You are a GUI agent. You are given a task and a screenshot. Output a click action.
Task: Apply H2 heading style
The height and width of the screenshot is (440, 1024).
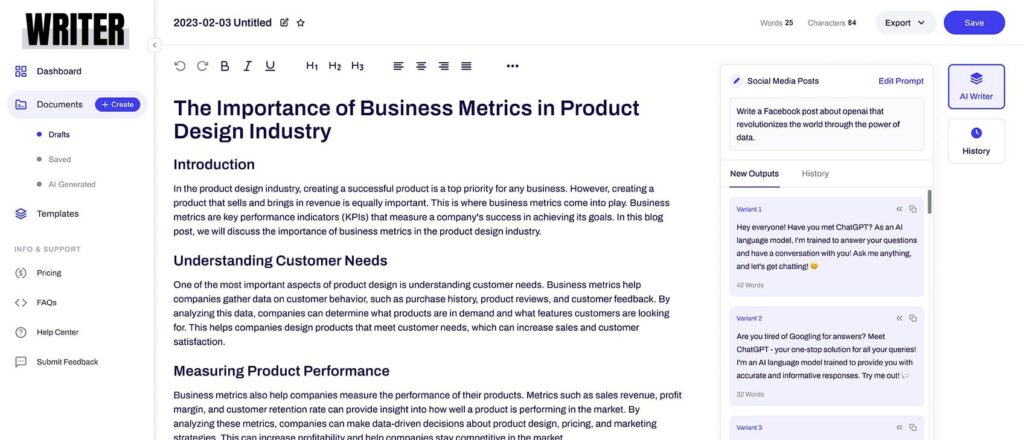[334, 66]
